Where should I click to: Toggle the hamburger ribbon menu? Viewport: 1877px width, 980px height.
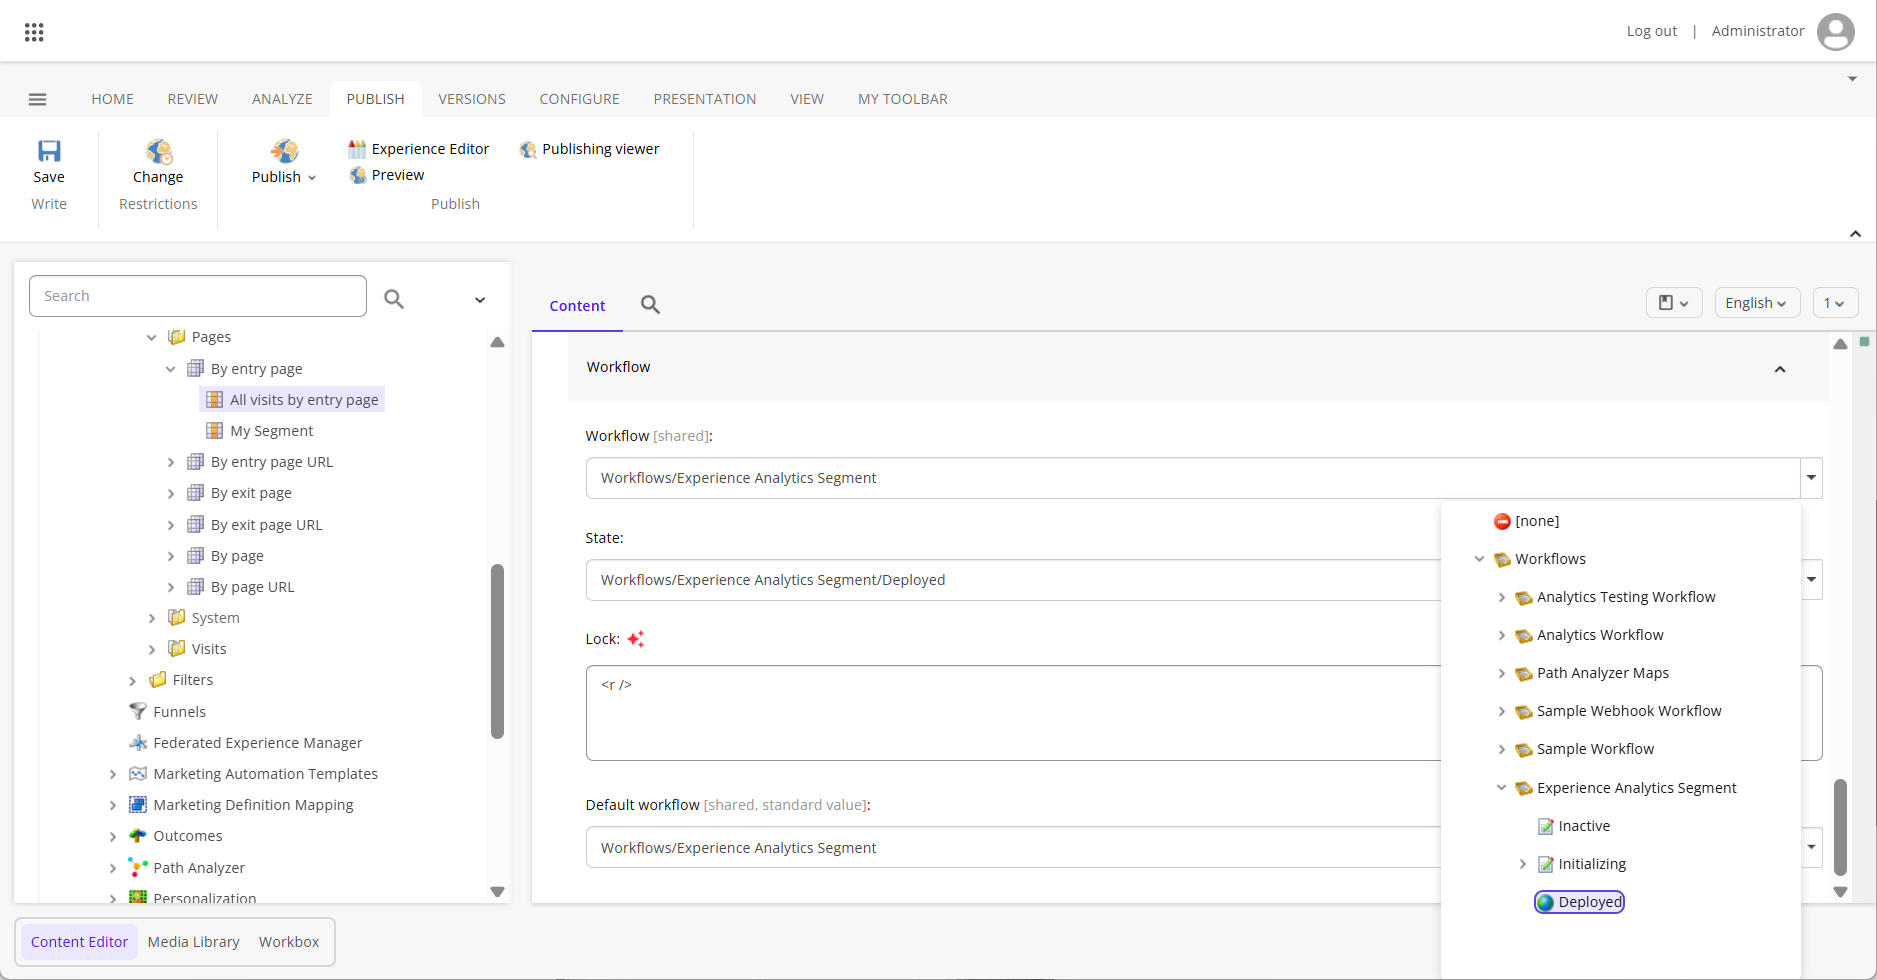pyautogui.click(x=38, y=99)
